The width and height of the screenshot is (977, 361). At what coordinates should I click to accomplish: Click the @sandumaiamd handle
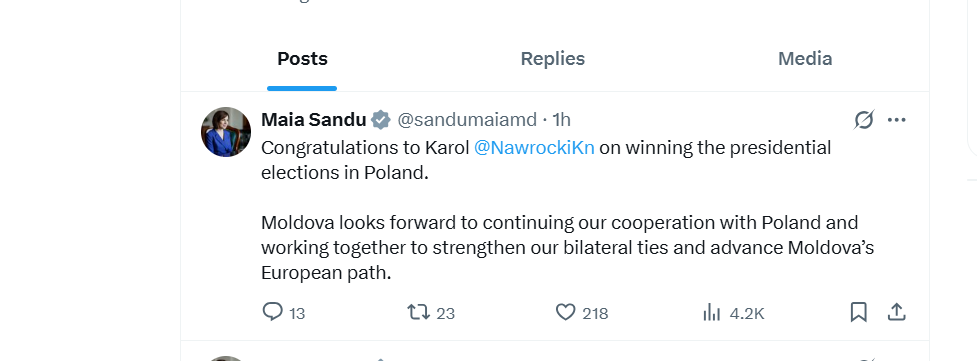(467, 119)
